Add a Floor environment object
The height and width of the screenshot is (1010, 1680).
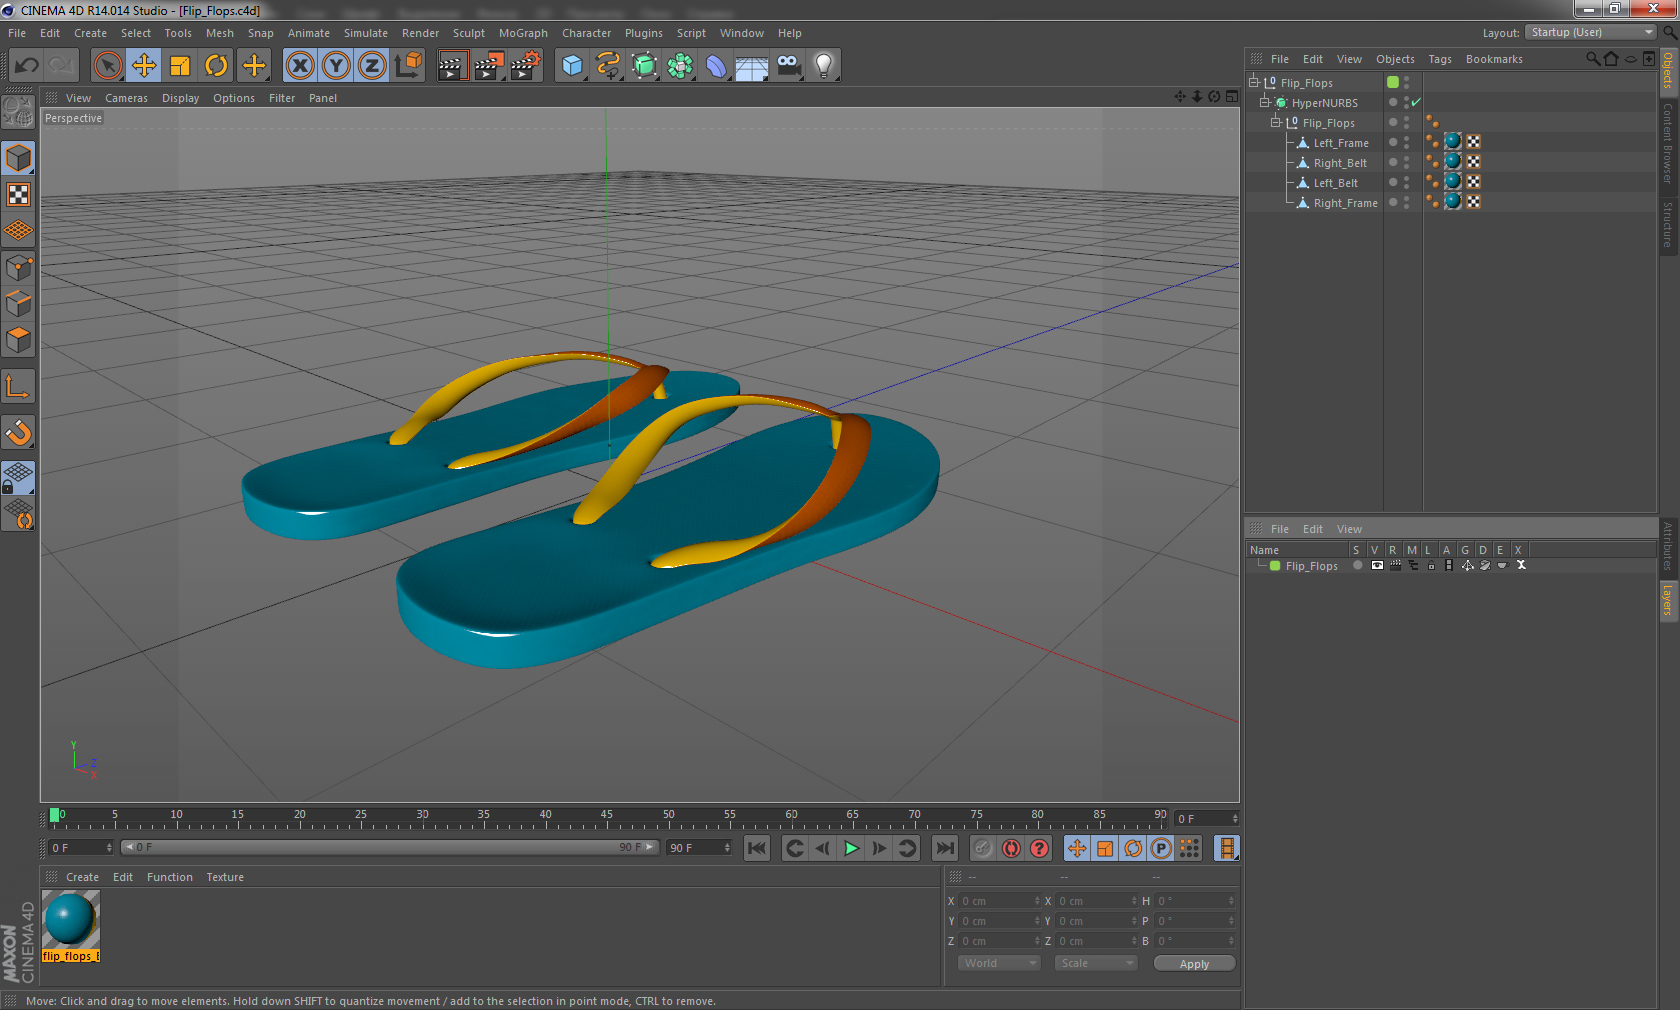click(752, 66)
